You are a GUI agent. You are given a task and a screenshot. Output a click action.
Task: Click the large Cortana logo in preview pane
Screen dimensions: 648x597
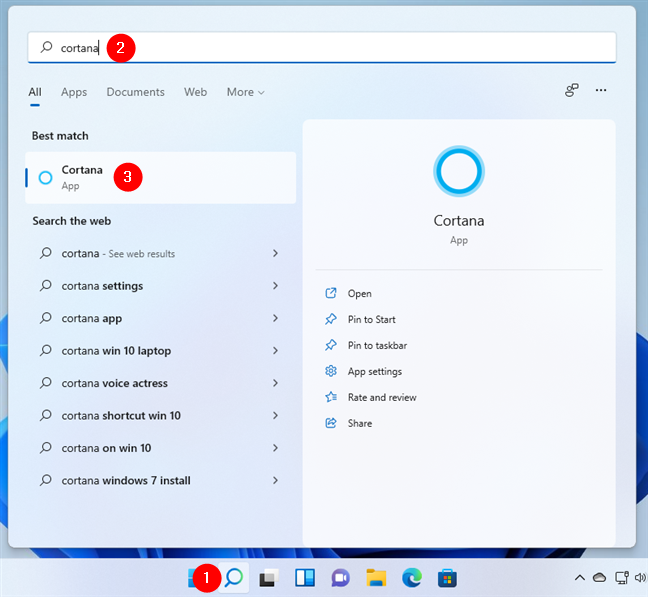point(459,172)
